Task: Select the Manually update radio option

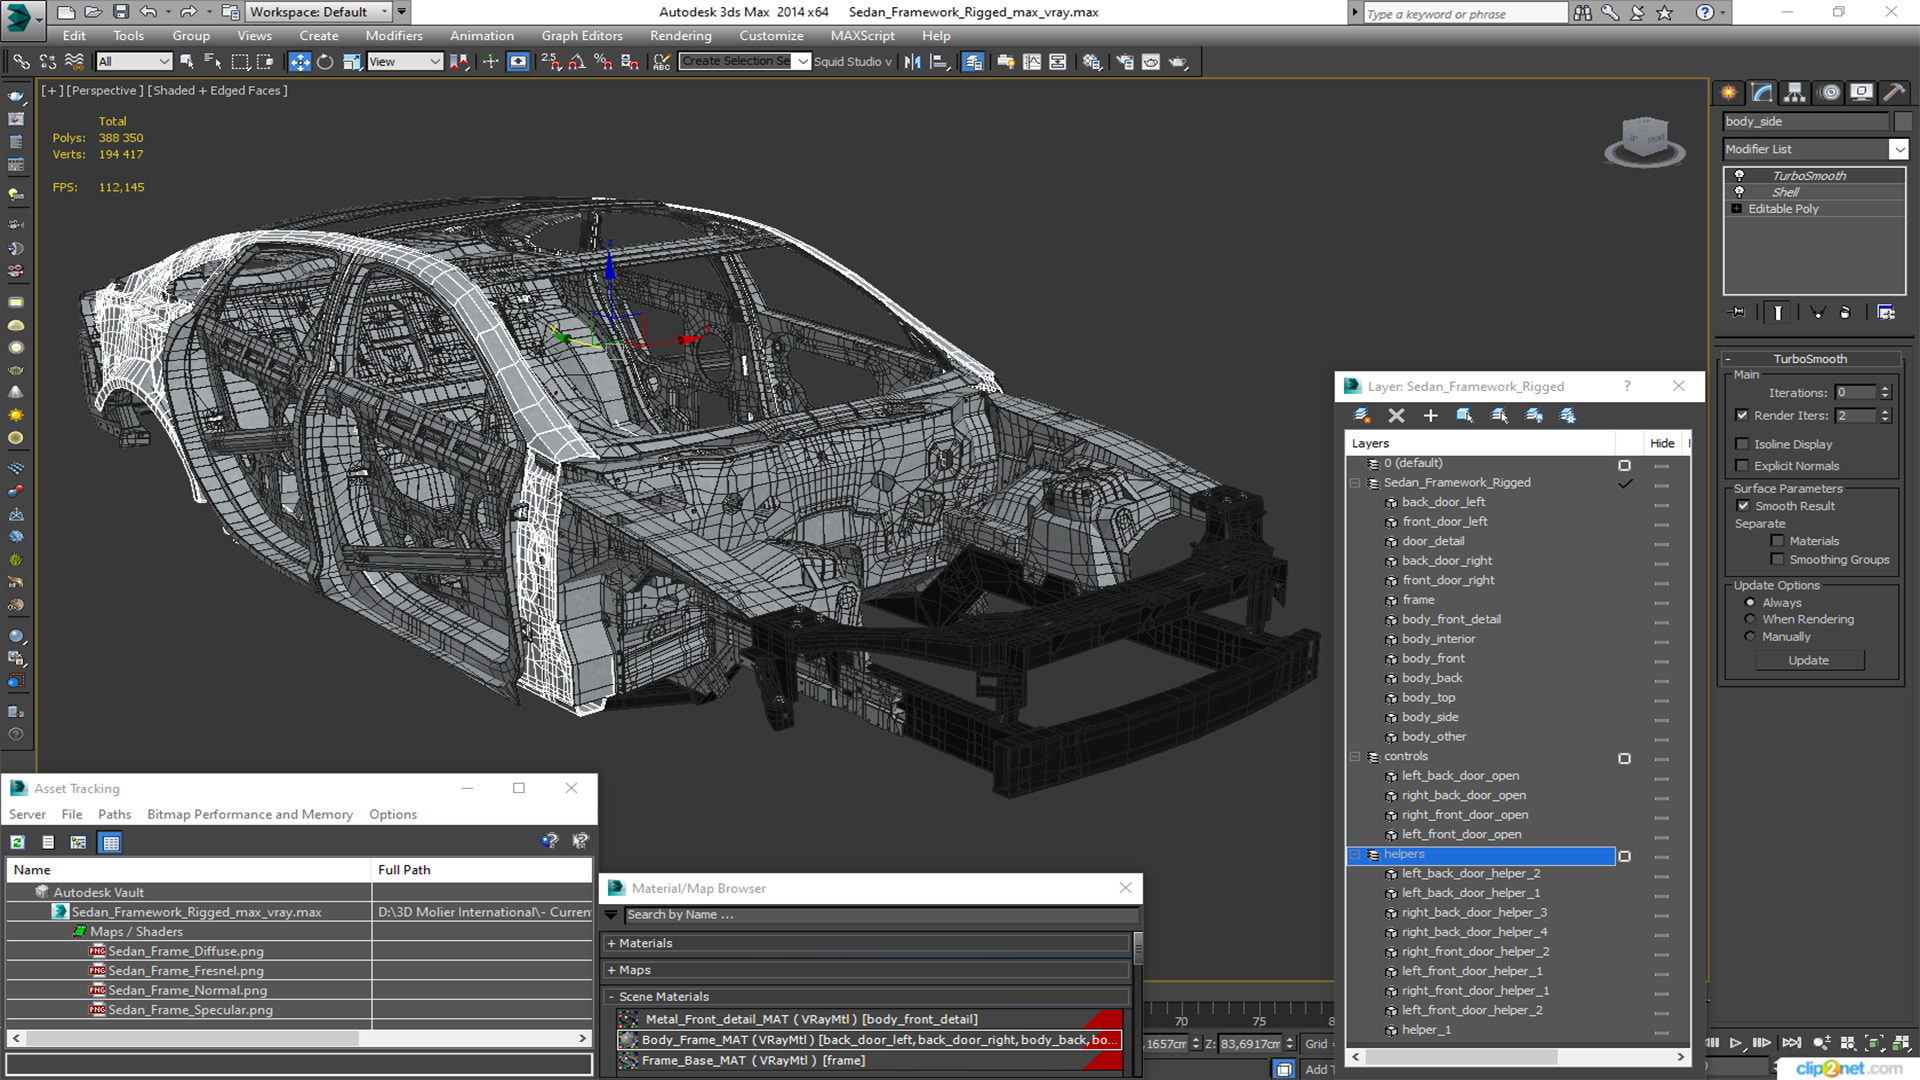Action: click(x=1750, y=637)
